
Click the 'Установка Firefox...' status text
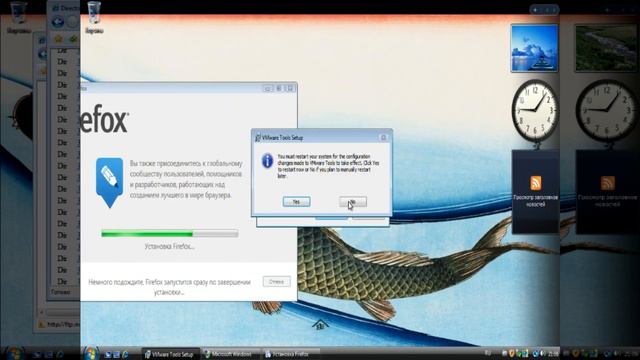169,247
